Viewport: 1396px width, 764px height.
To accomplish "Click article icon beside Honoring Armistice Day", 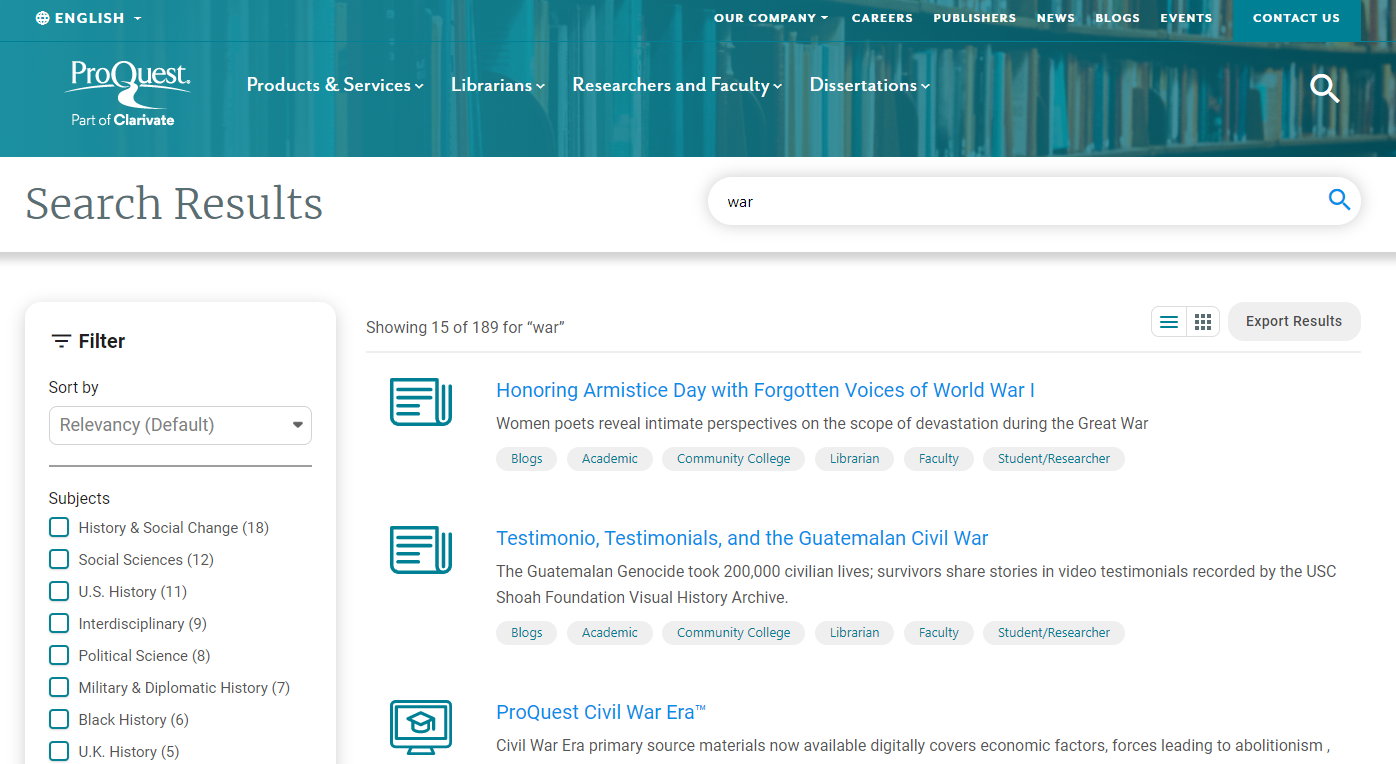I will pyautogui.click(x=421, y=401).
